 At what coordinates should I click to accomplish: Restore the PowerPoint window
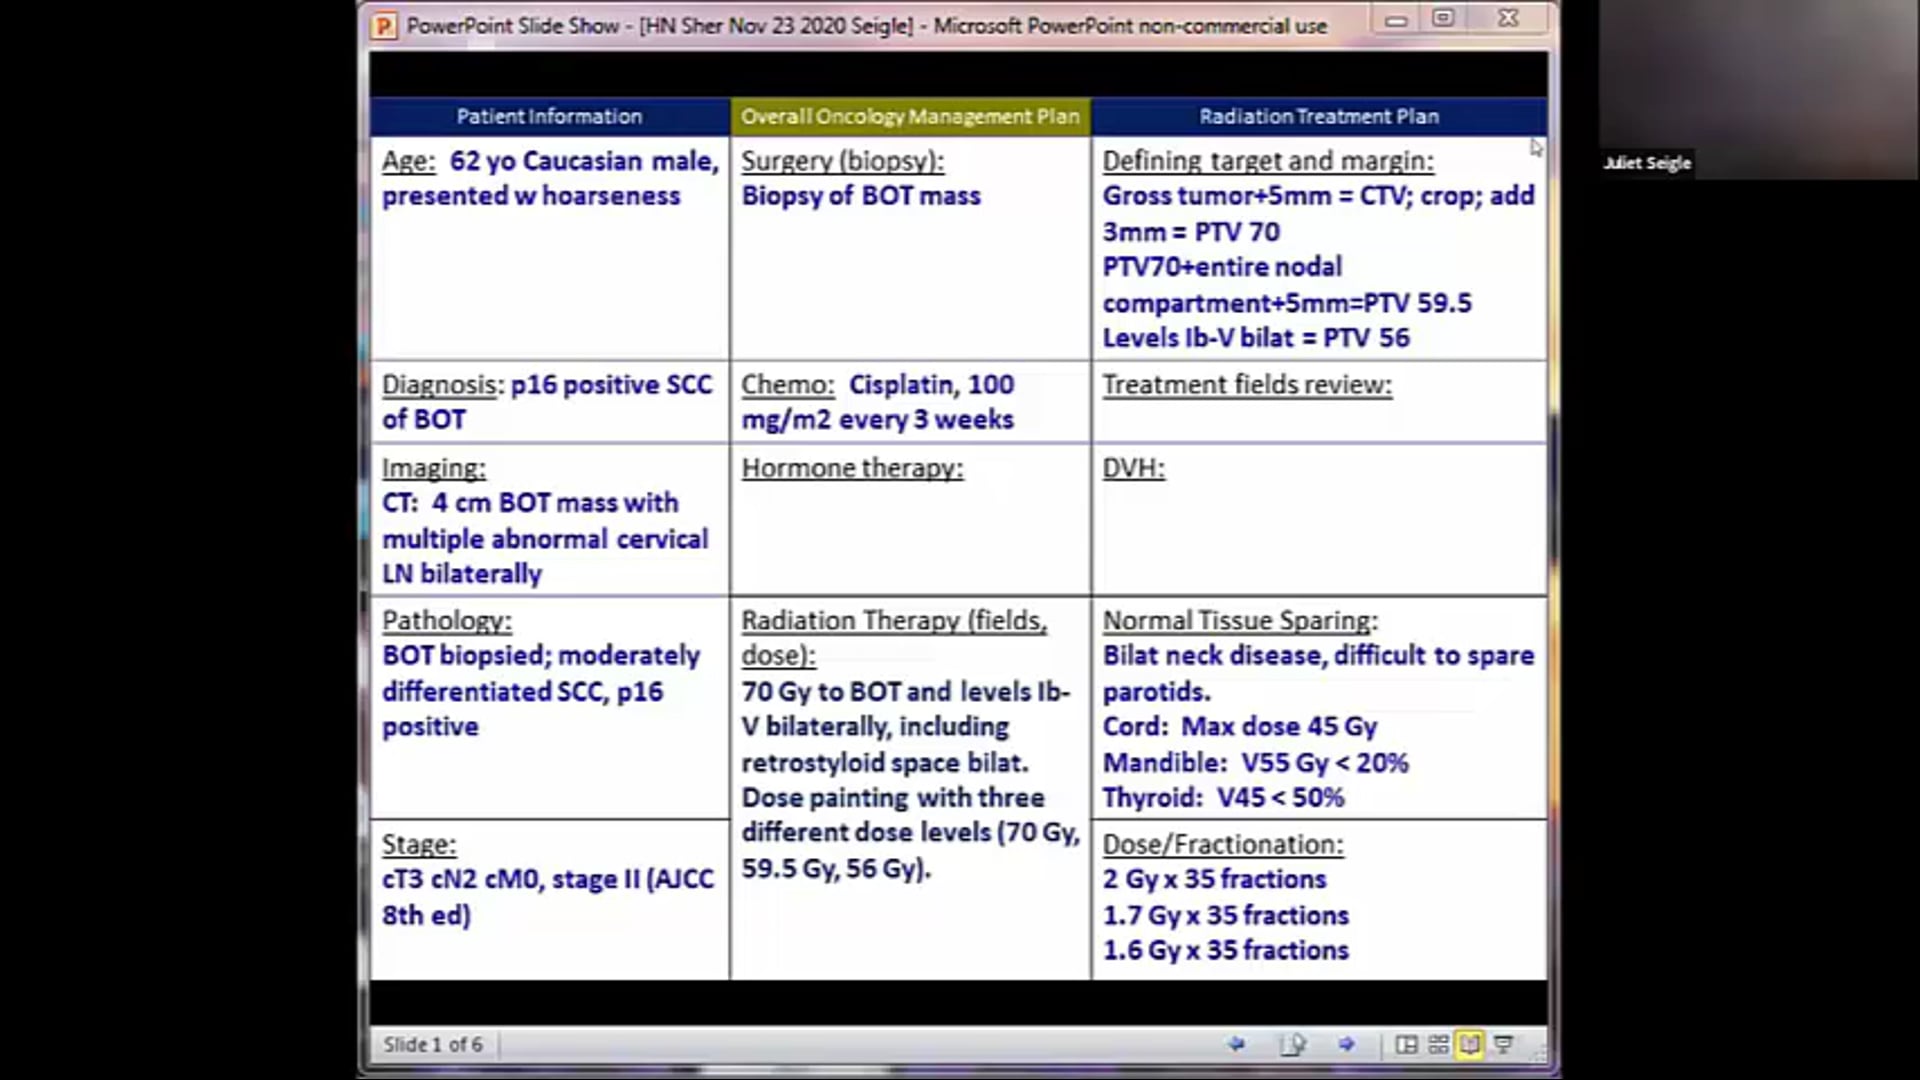click(x=1443, y=19)
